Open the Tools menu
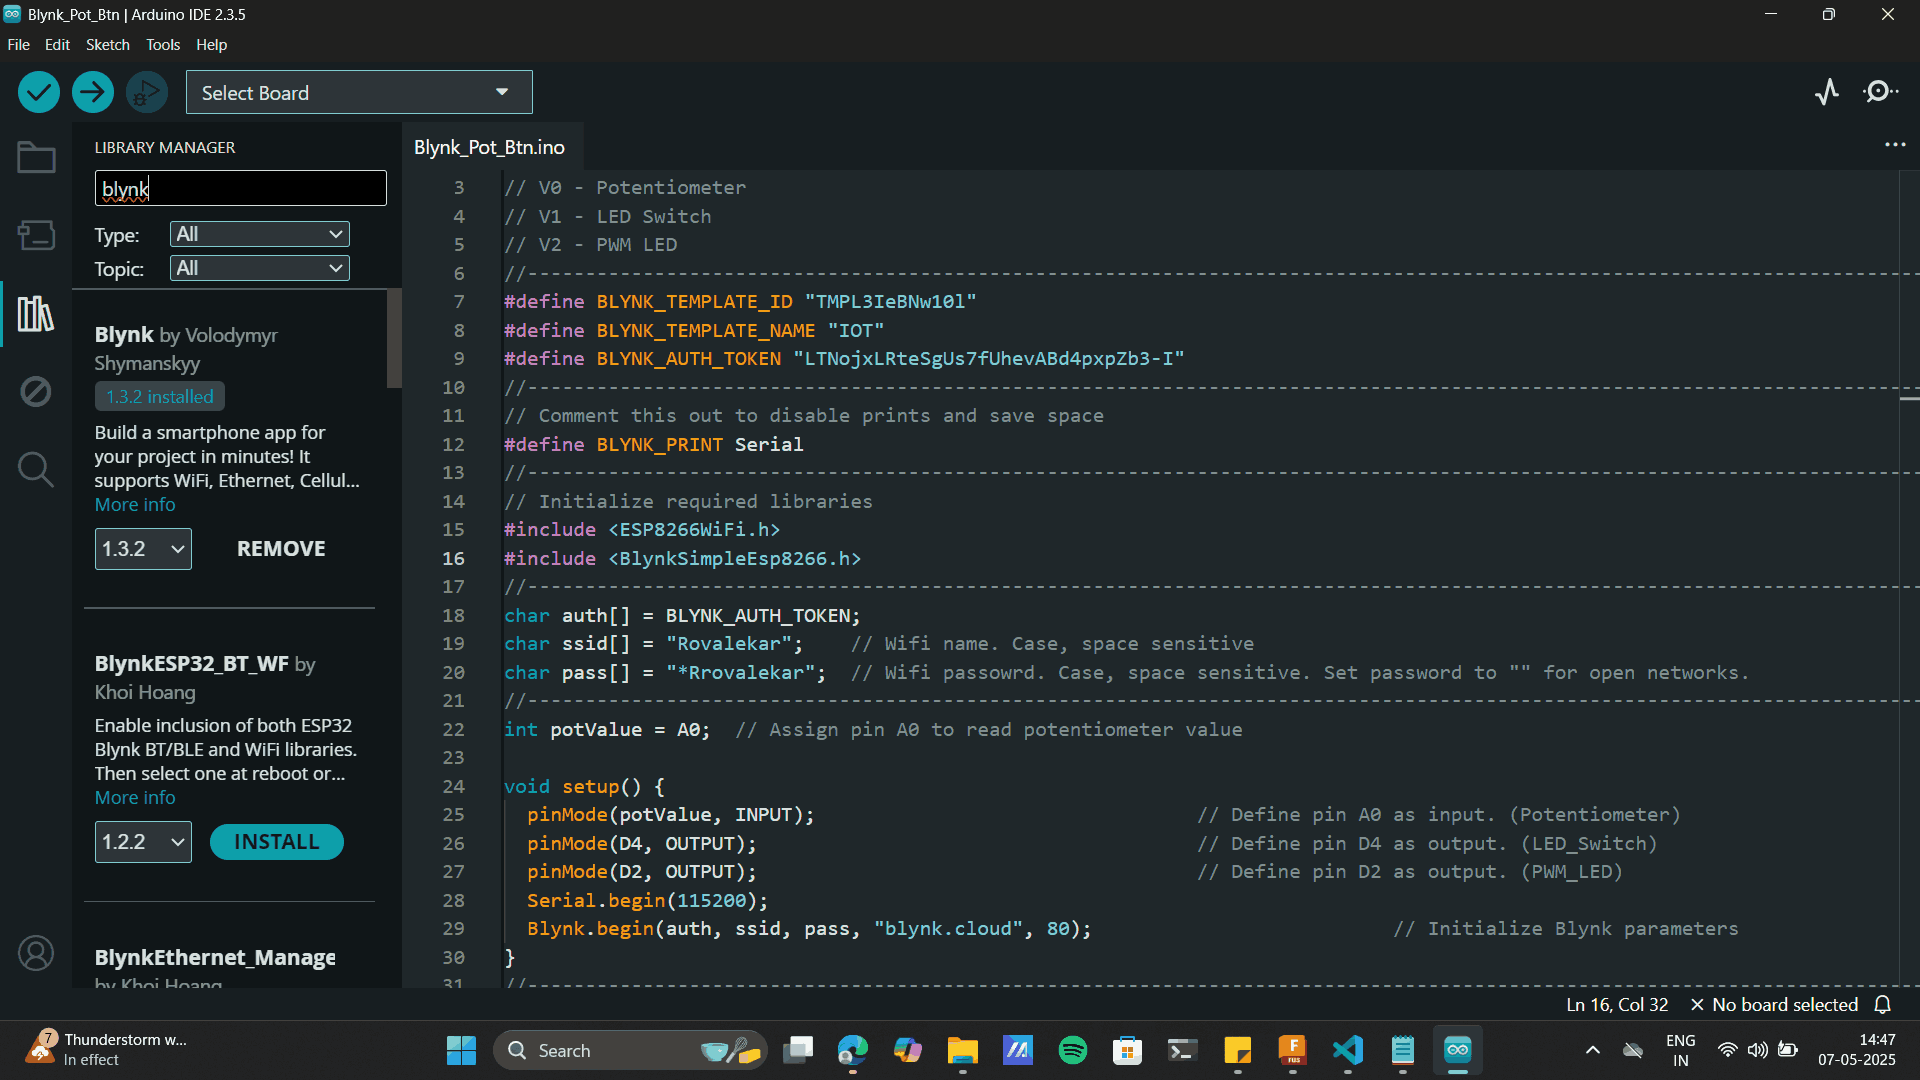Viewport: 1920px width, 1080px height. (x=163, y=45)
